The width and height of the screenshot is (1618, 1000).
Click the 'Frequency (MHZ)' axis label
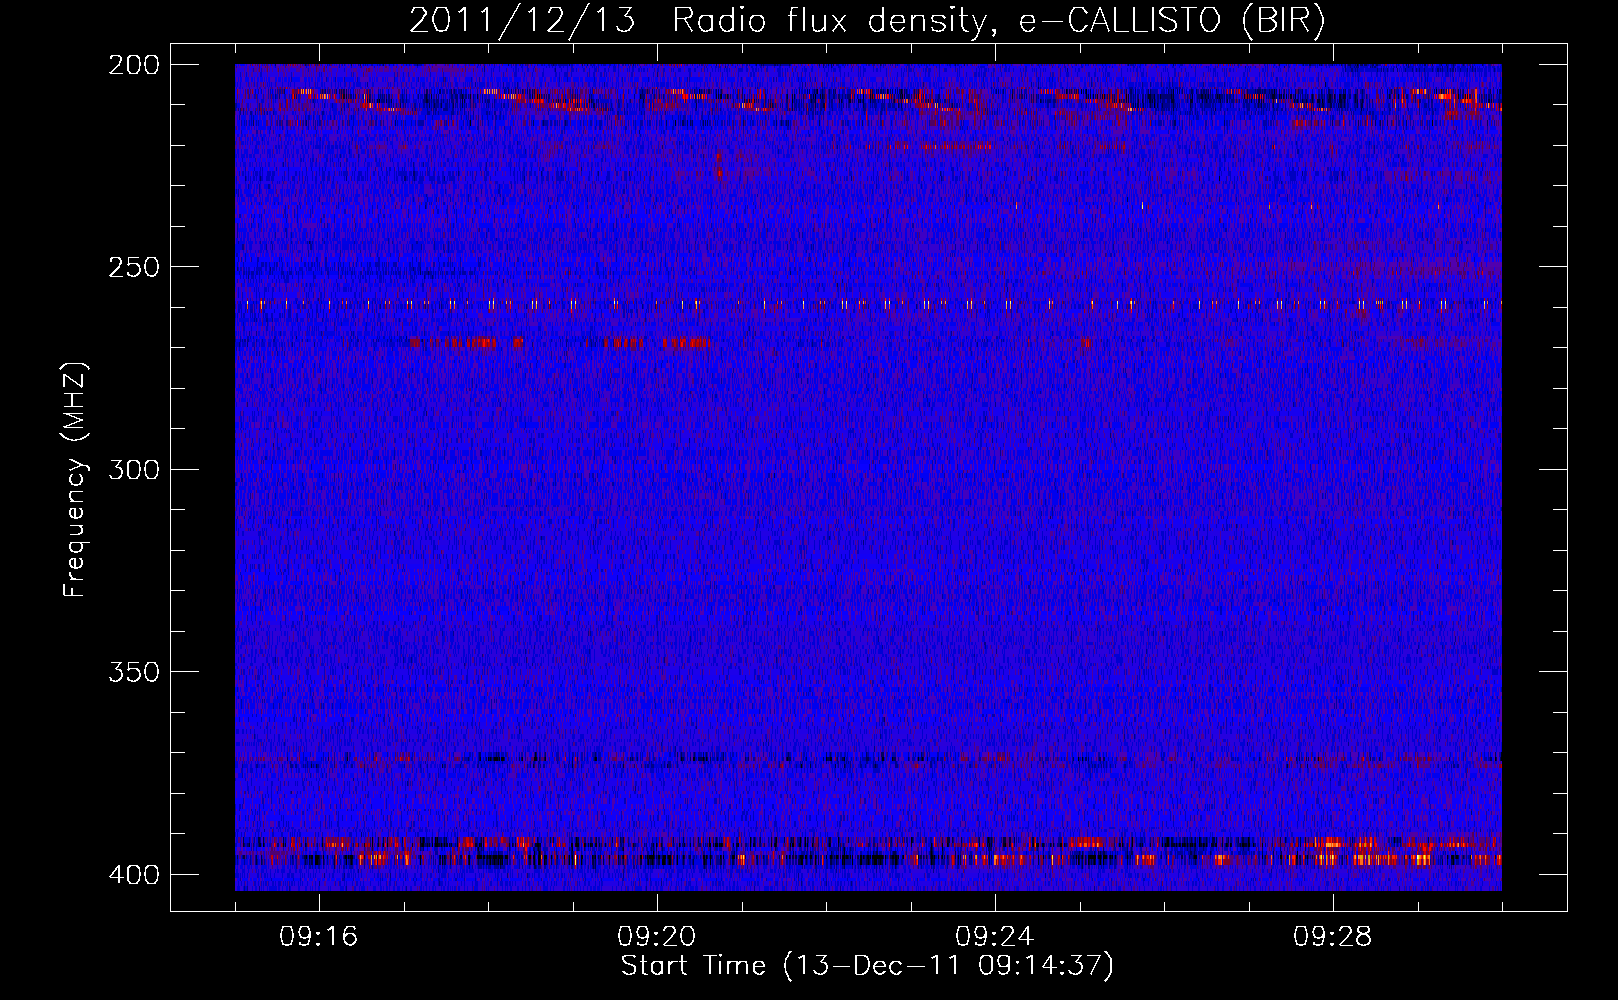pos(75,479)
